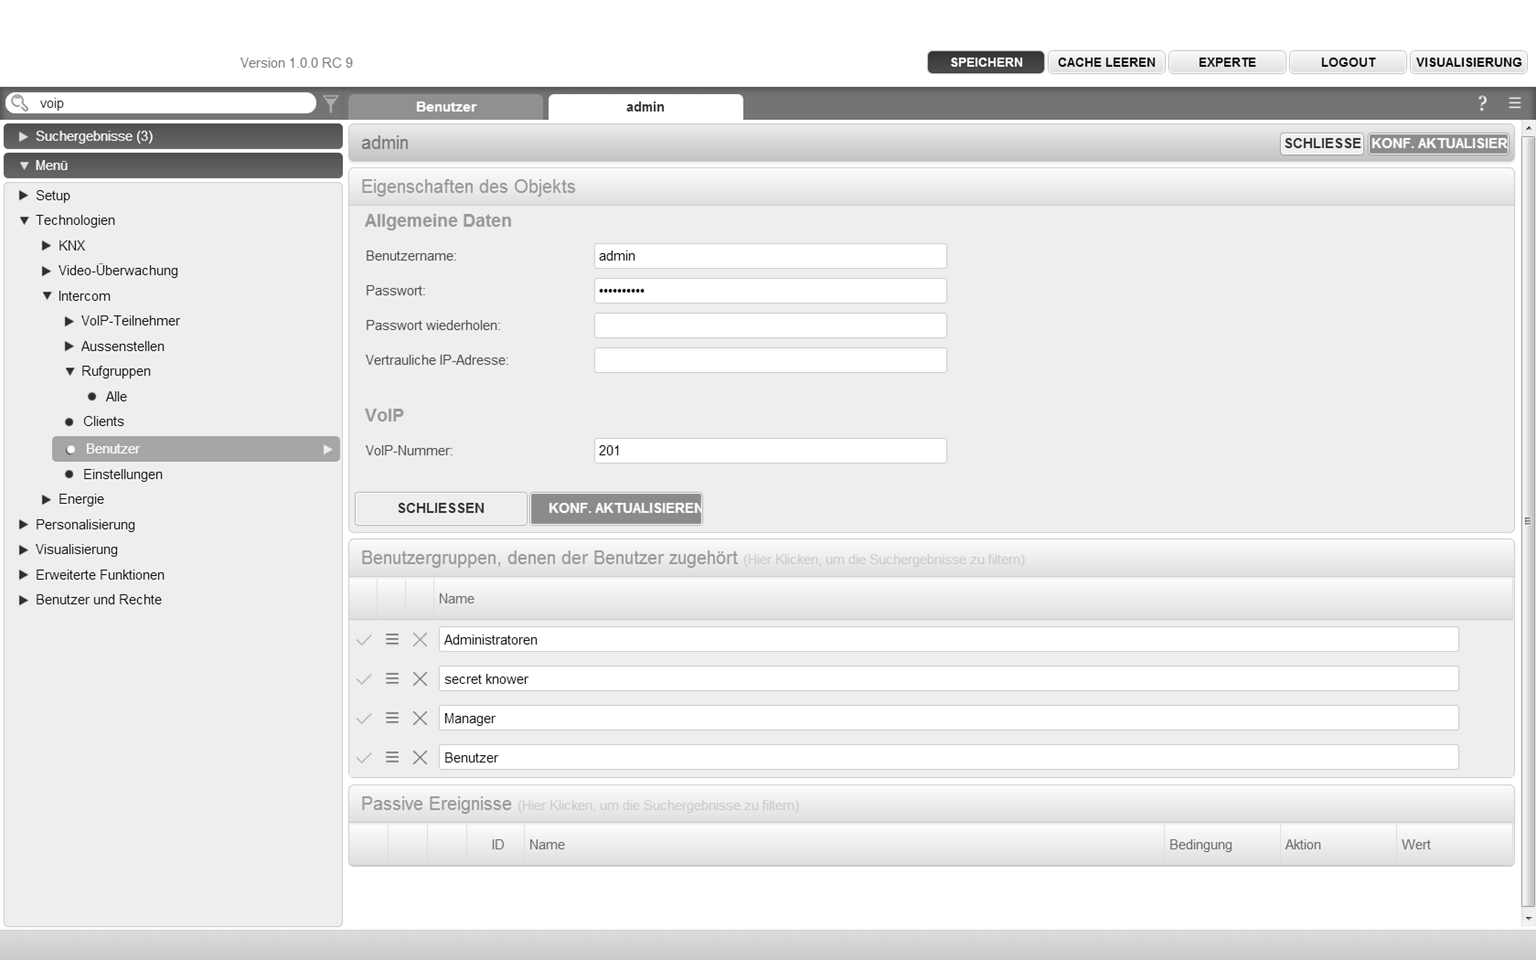
Task: Click the arrow on highlighted Benutzer menu item
Action: [327, 449]
